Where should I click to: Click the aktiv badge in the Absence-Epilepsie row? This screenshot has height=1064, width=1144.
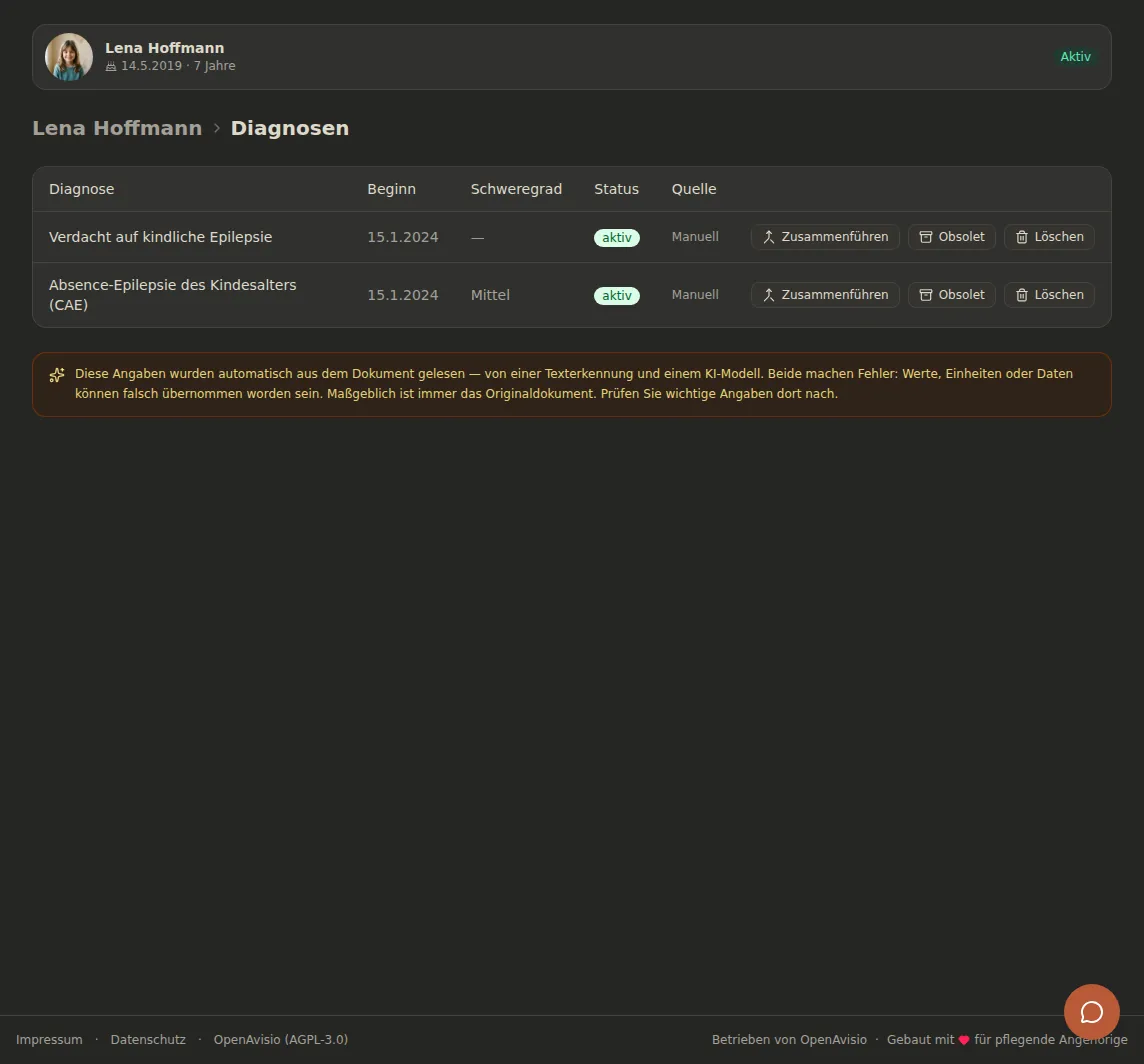[x=617, y=296]
